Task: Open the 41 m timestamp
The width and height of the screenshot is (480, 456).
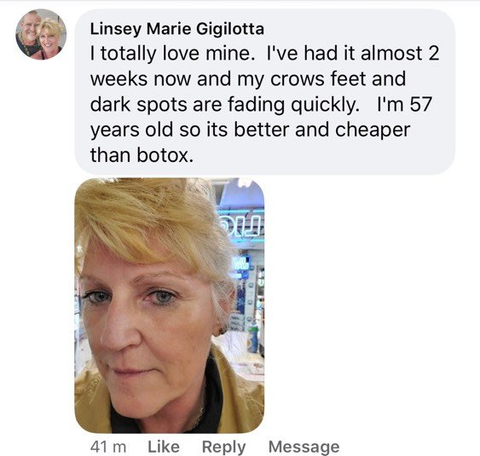Action: coord(108,447)
